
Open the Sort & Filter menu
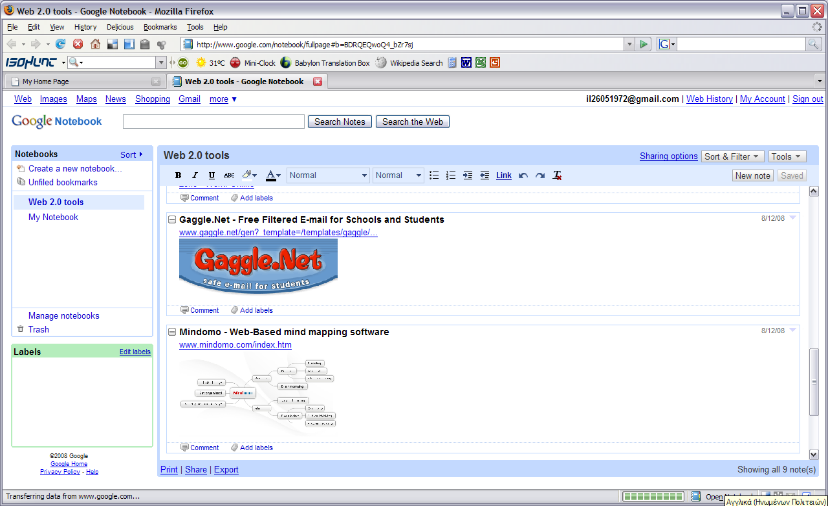[732, 156]
